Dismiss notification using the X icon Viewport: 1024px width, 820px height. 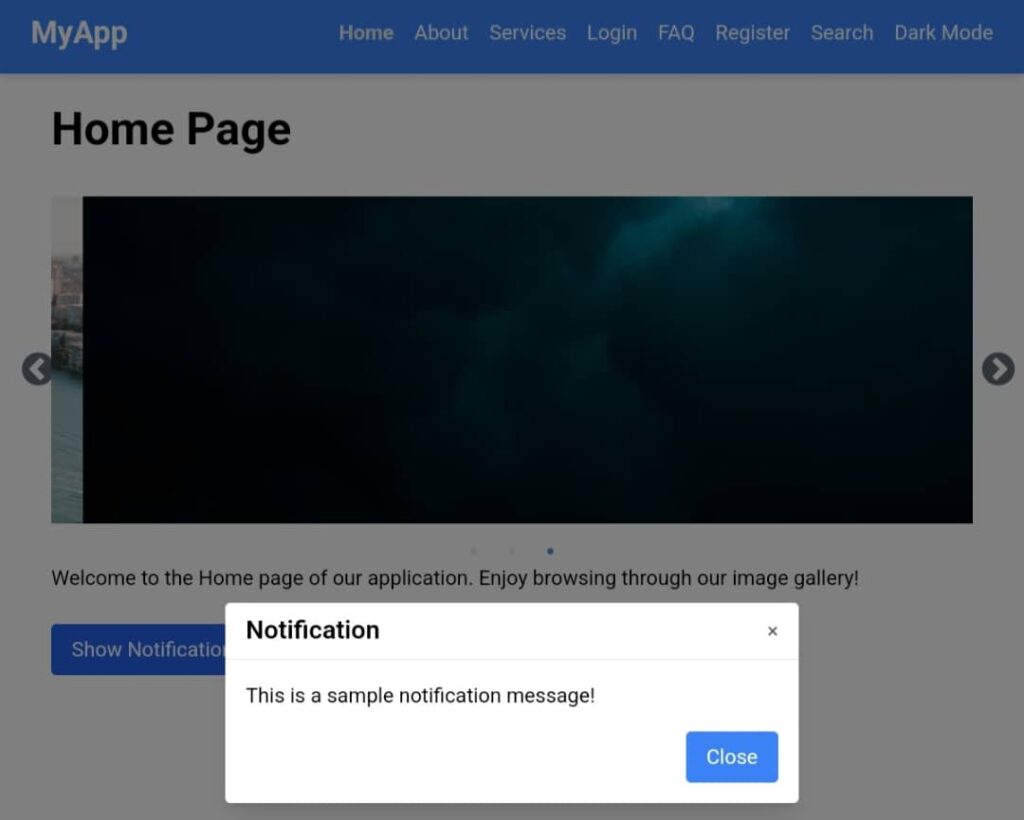[772, 631]
